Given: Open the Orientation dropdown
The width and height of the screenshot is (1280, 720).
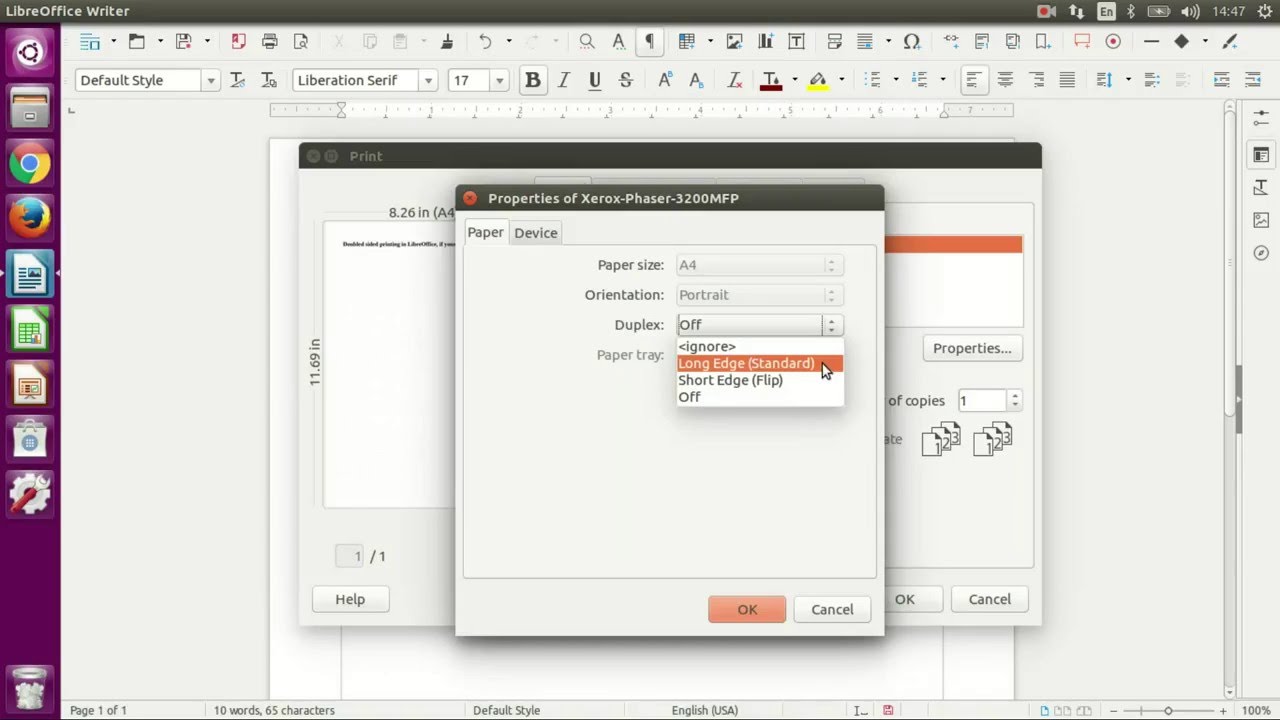Looking at the screenshot, I should (760, 295).
